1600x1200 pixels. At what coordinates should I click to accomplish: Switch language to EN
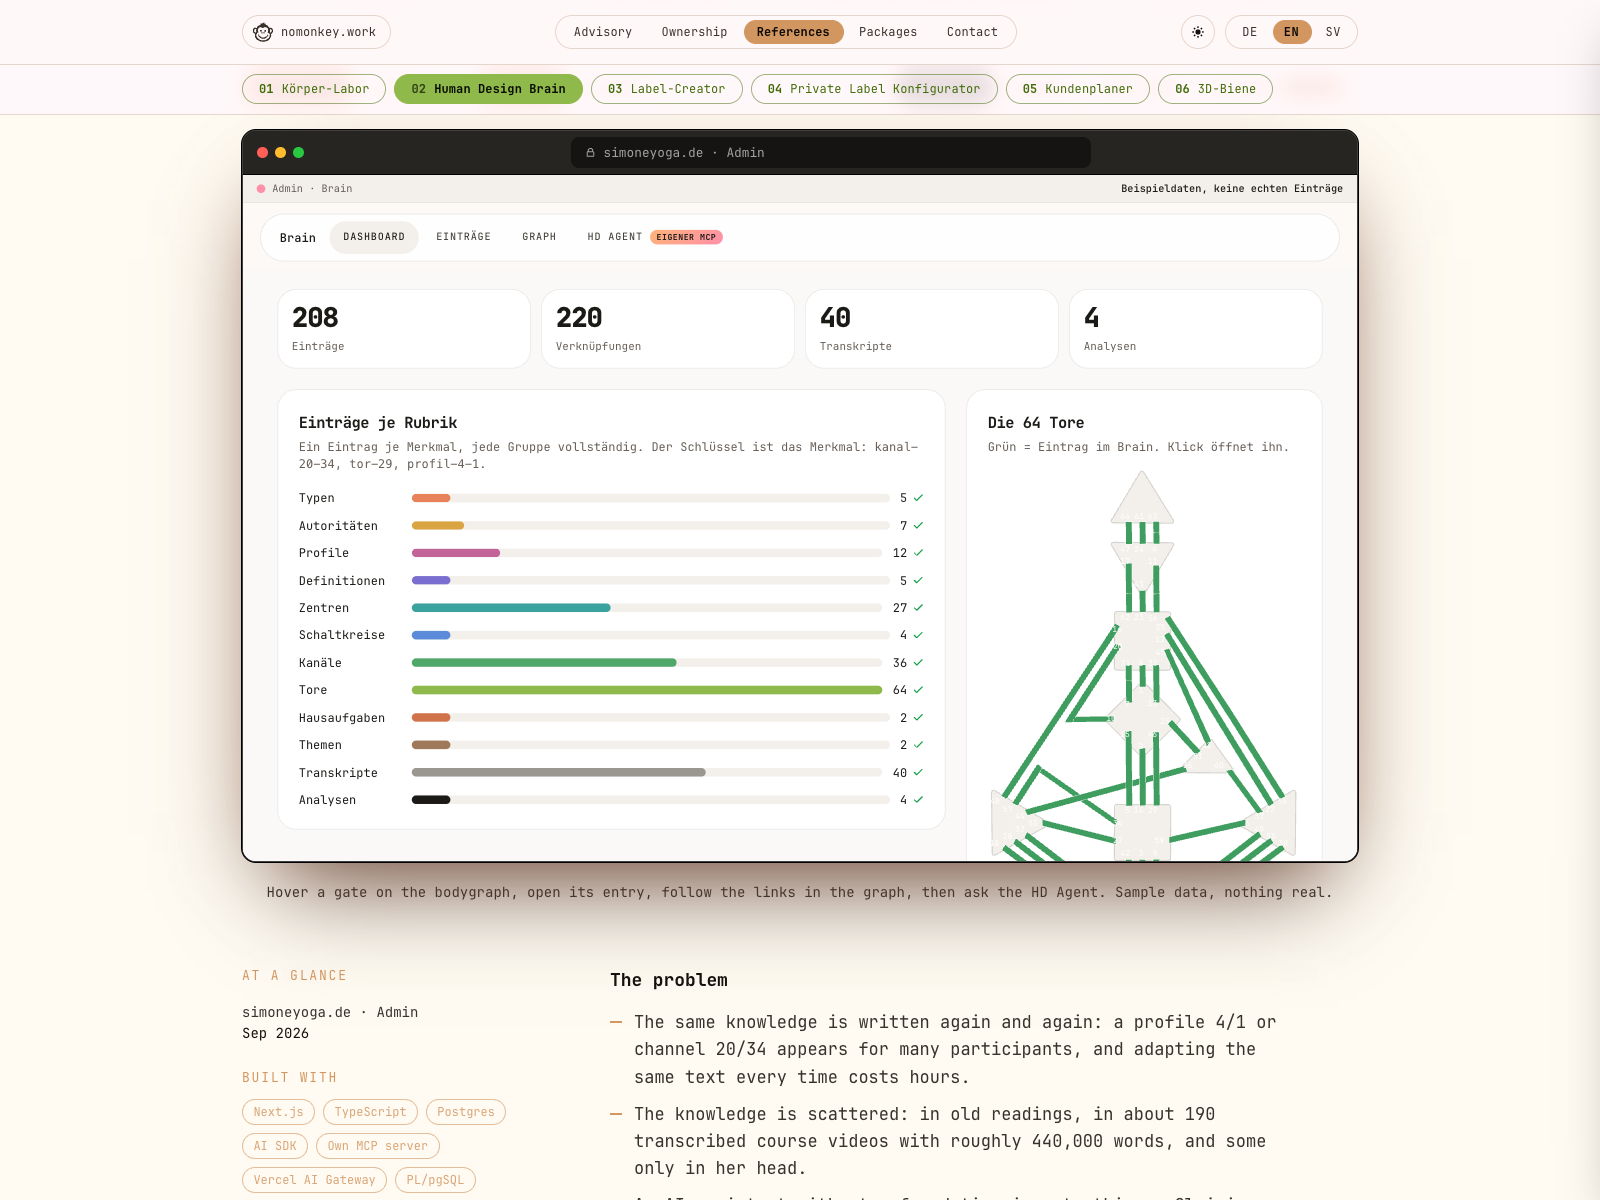pyautogui.click(x=1291, y=32)
